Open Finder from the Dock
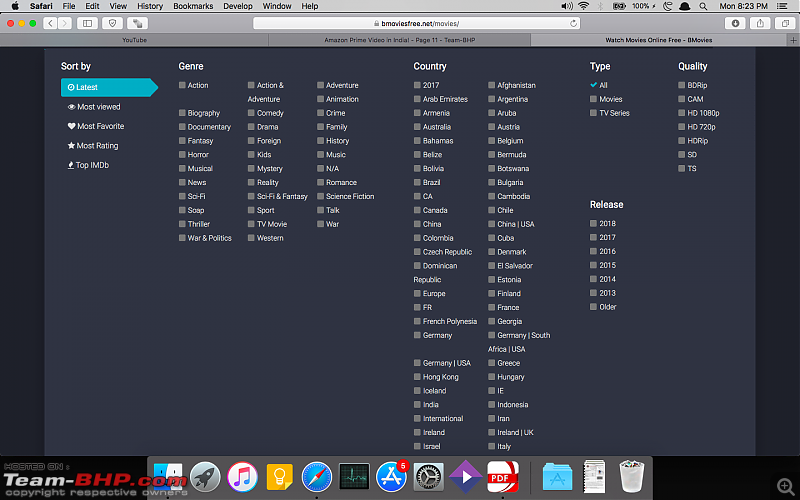 pyautogui.click(x=168, y=477)
